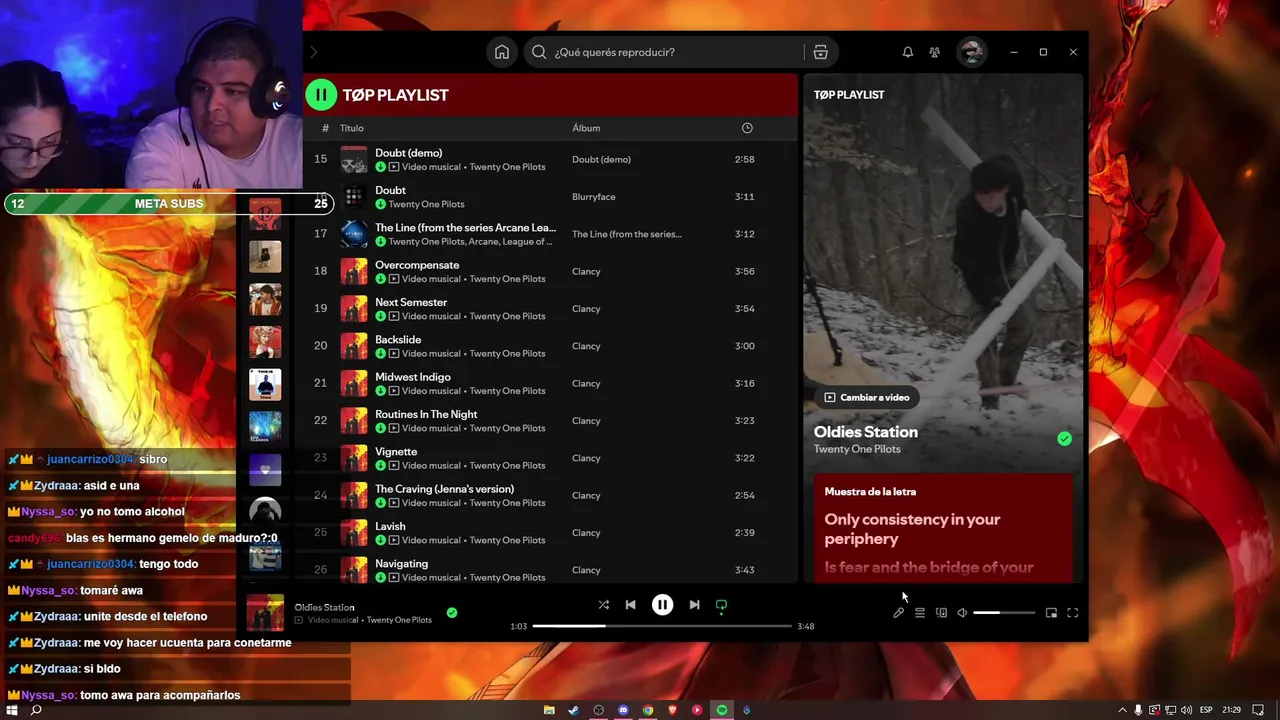1280x720 pixels.
Task: Sort by the 'Título' column header
Action: point(352,128)
